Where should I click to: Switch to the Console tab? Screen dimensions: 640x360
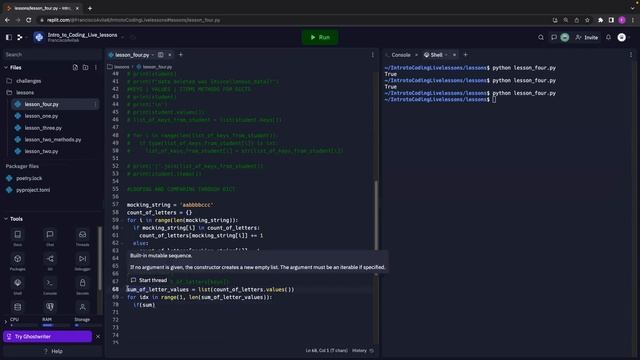400,55
